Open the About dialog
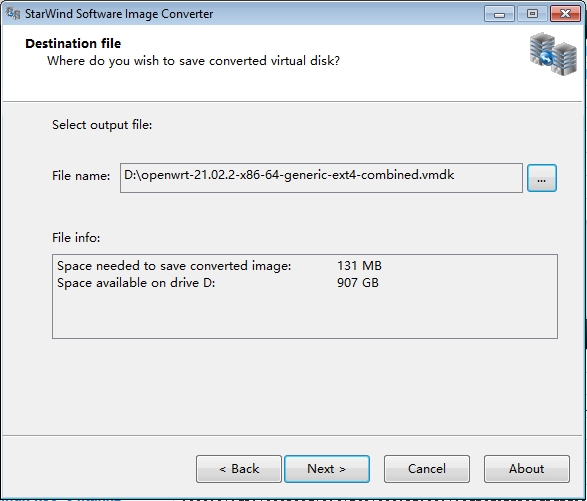The height and width of the screenshot is (501, 587). click(527, 469)
